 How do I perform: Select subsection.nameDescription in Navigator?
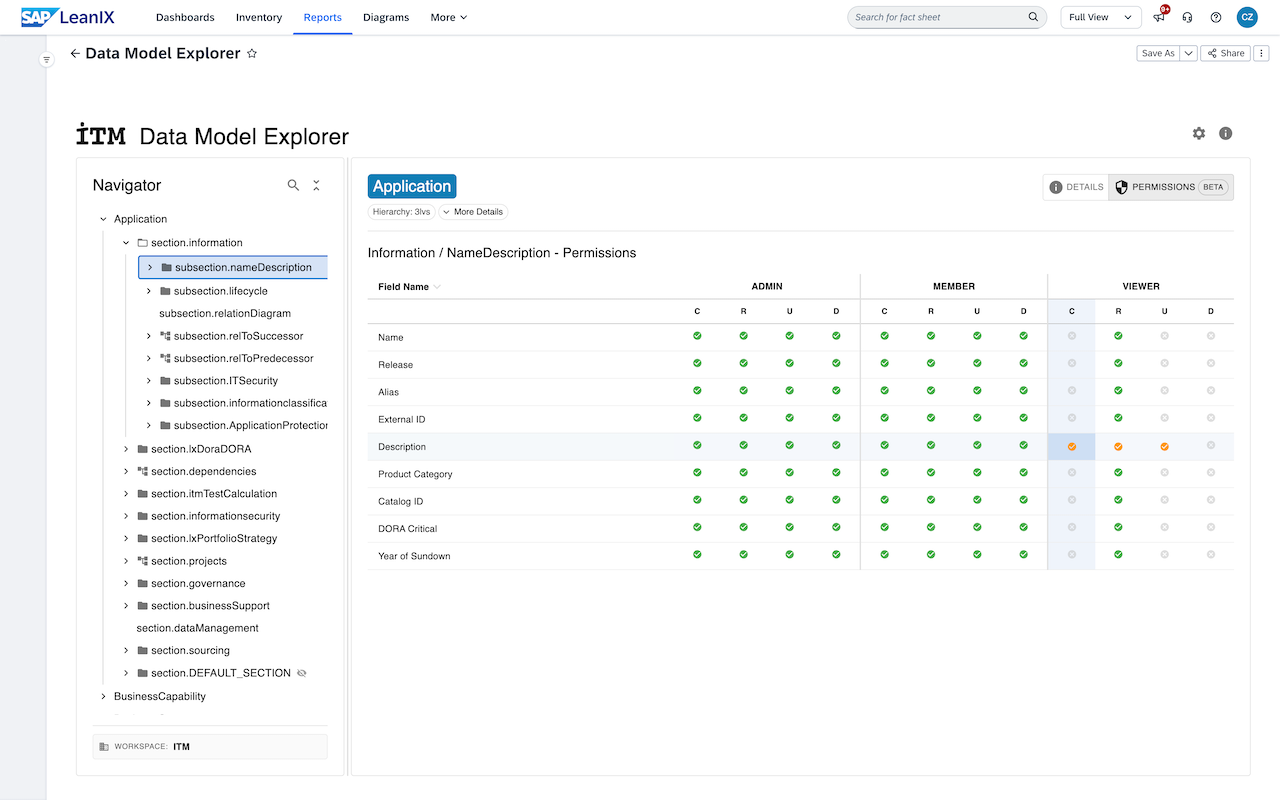tap(233, 267)
